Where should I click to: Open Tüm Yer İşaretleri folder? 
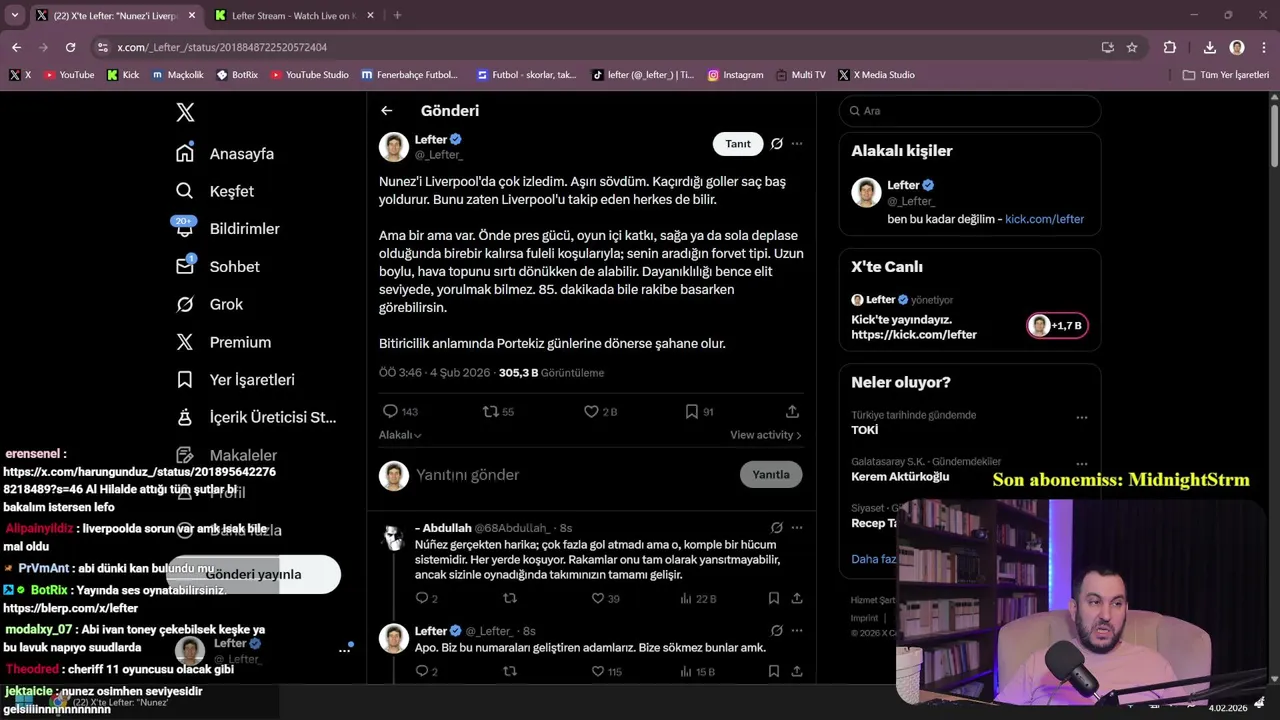point(1226,75)
